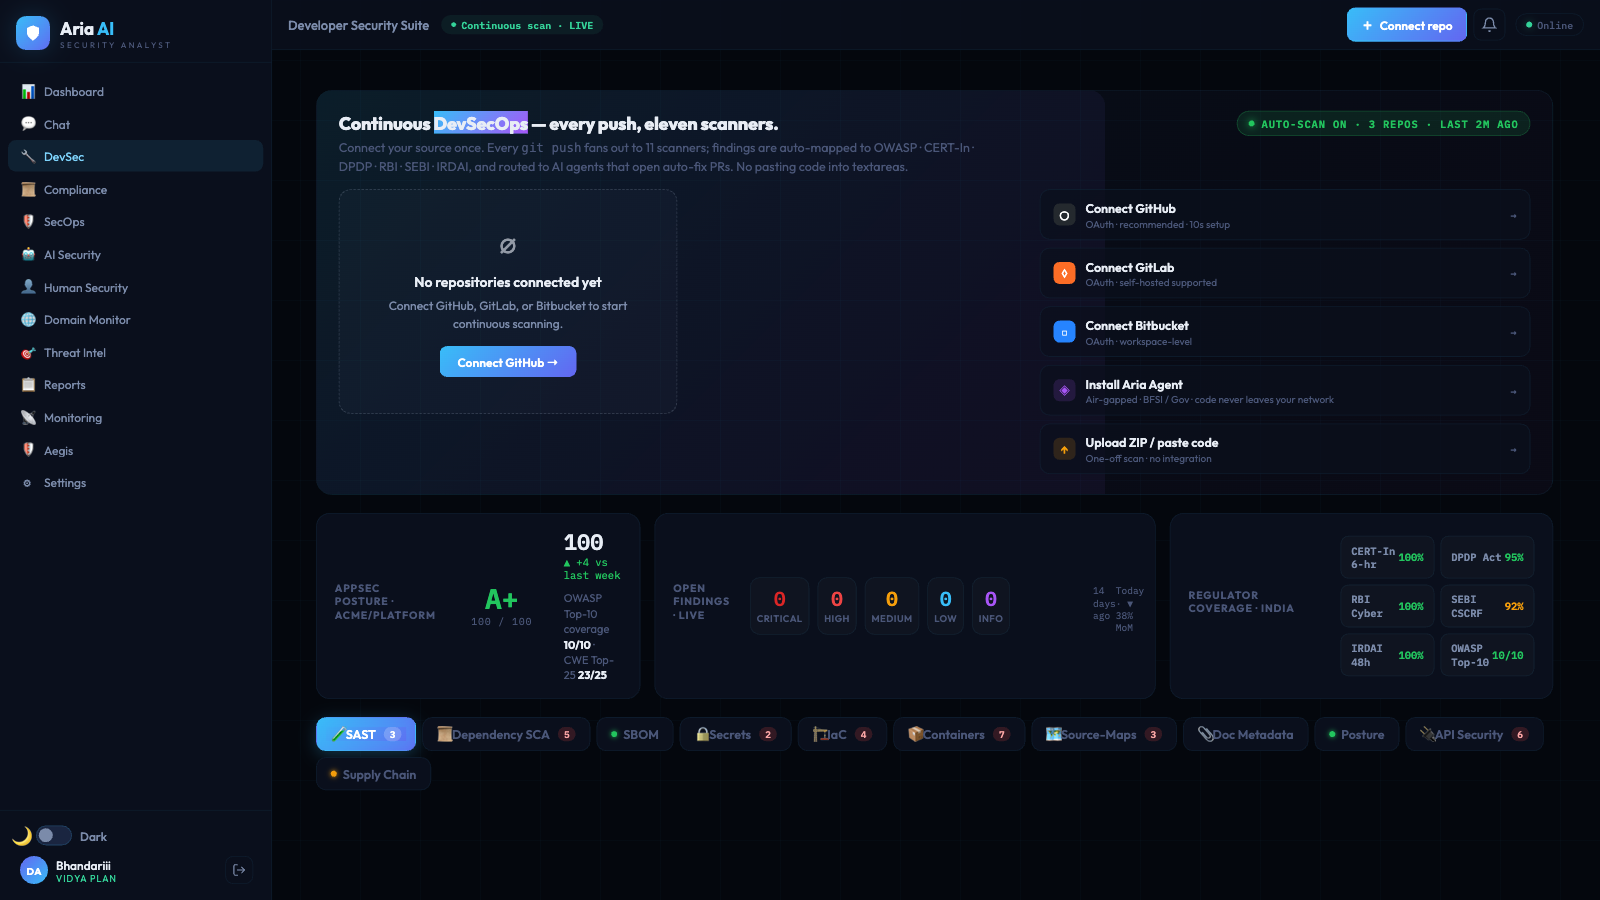Viewport: 1600px width, 900px height.
Task: Click the logout icon beside Bhandariii
Action: (239, 870)
